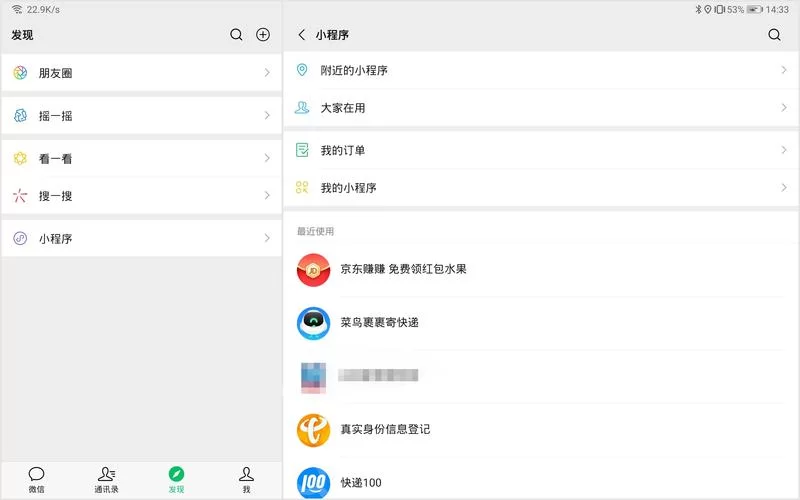This screenshot has width=800, height=500.
Task: Open the 搜一搜 label
Action: pyautogui.click(x=56, y=196)
